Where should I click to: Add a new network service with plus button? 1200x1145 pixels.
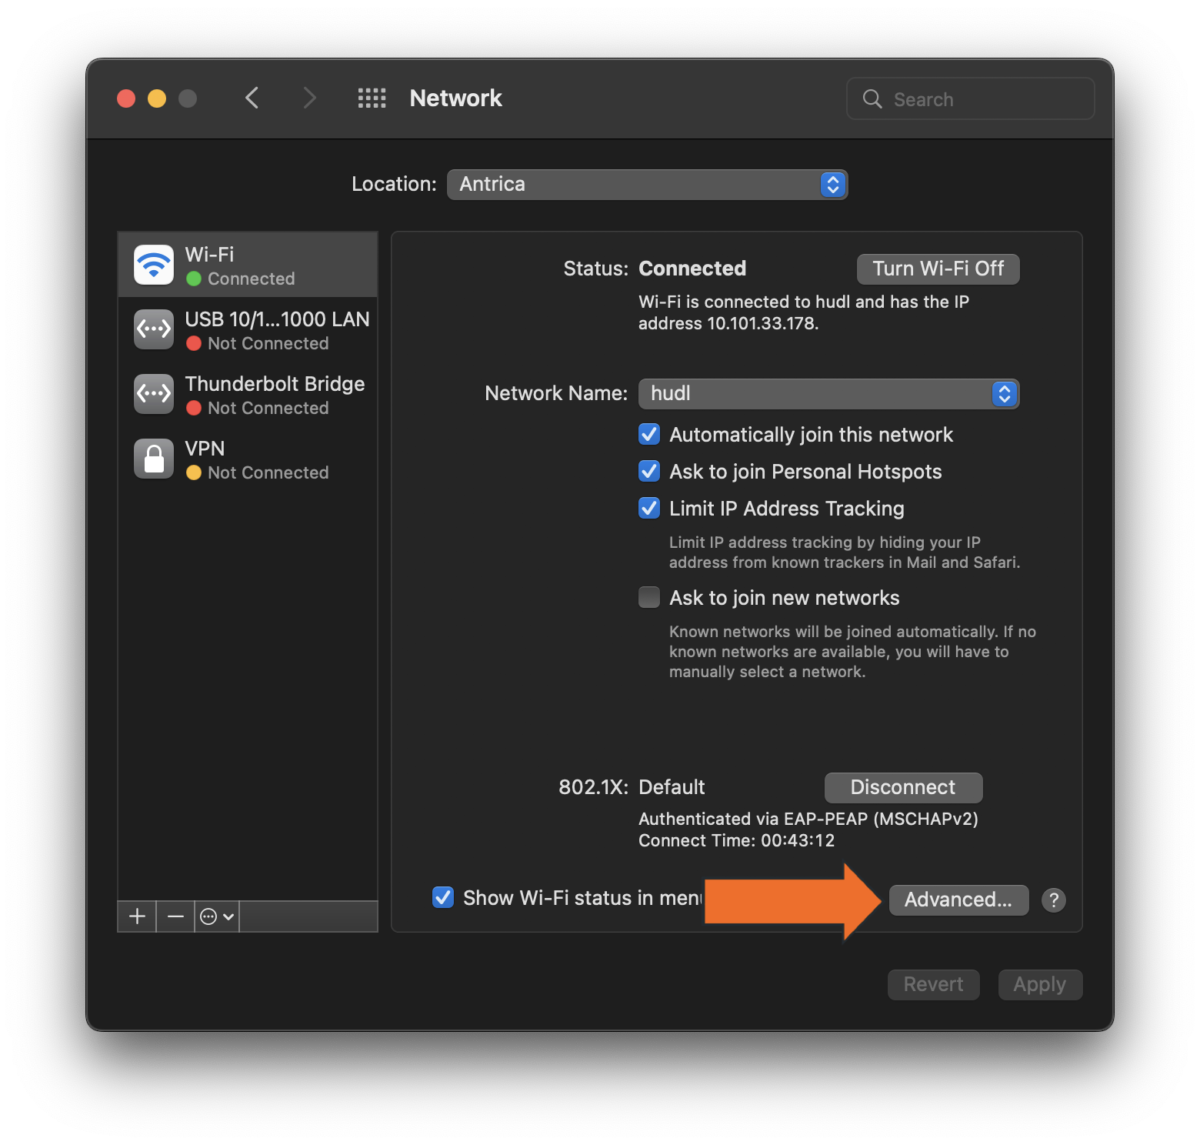point(136,916)
